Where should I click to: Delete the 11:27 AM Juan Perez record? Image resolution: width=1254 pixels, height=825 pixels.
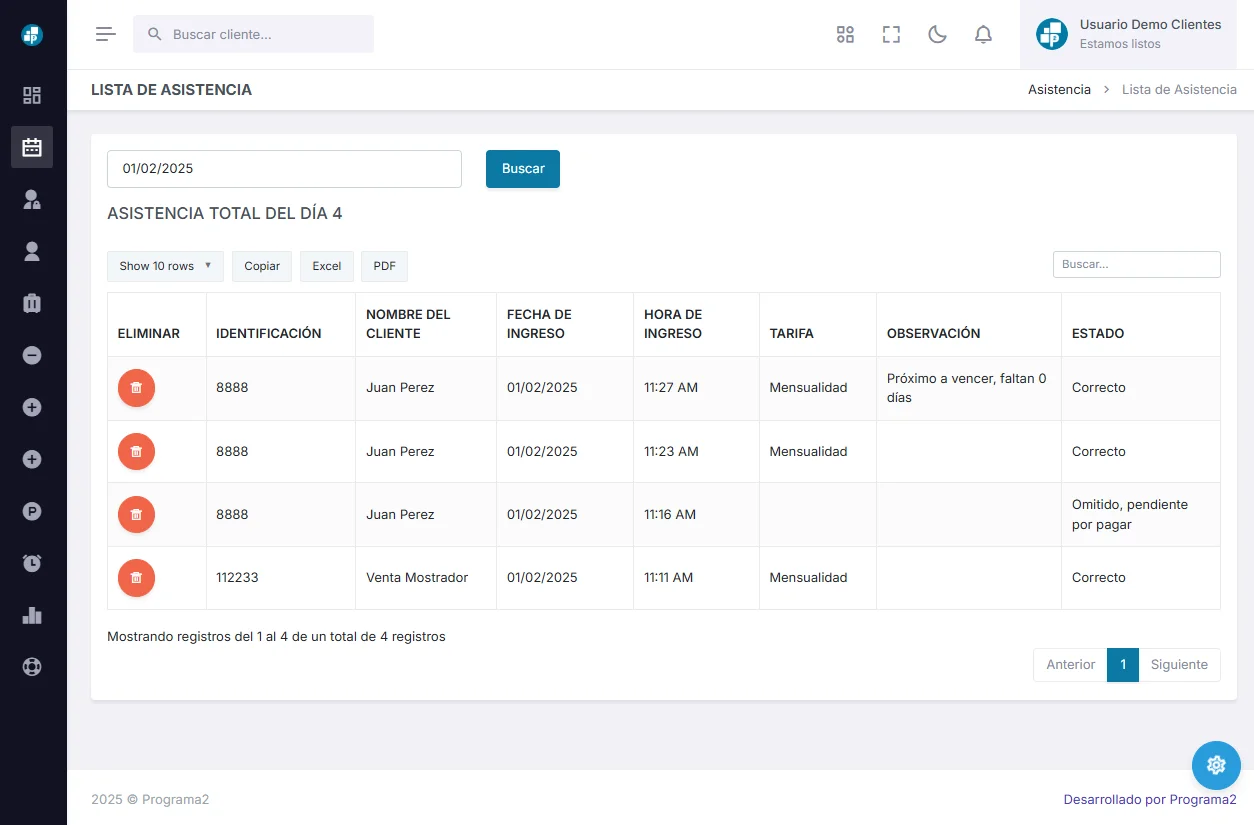136,388
